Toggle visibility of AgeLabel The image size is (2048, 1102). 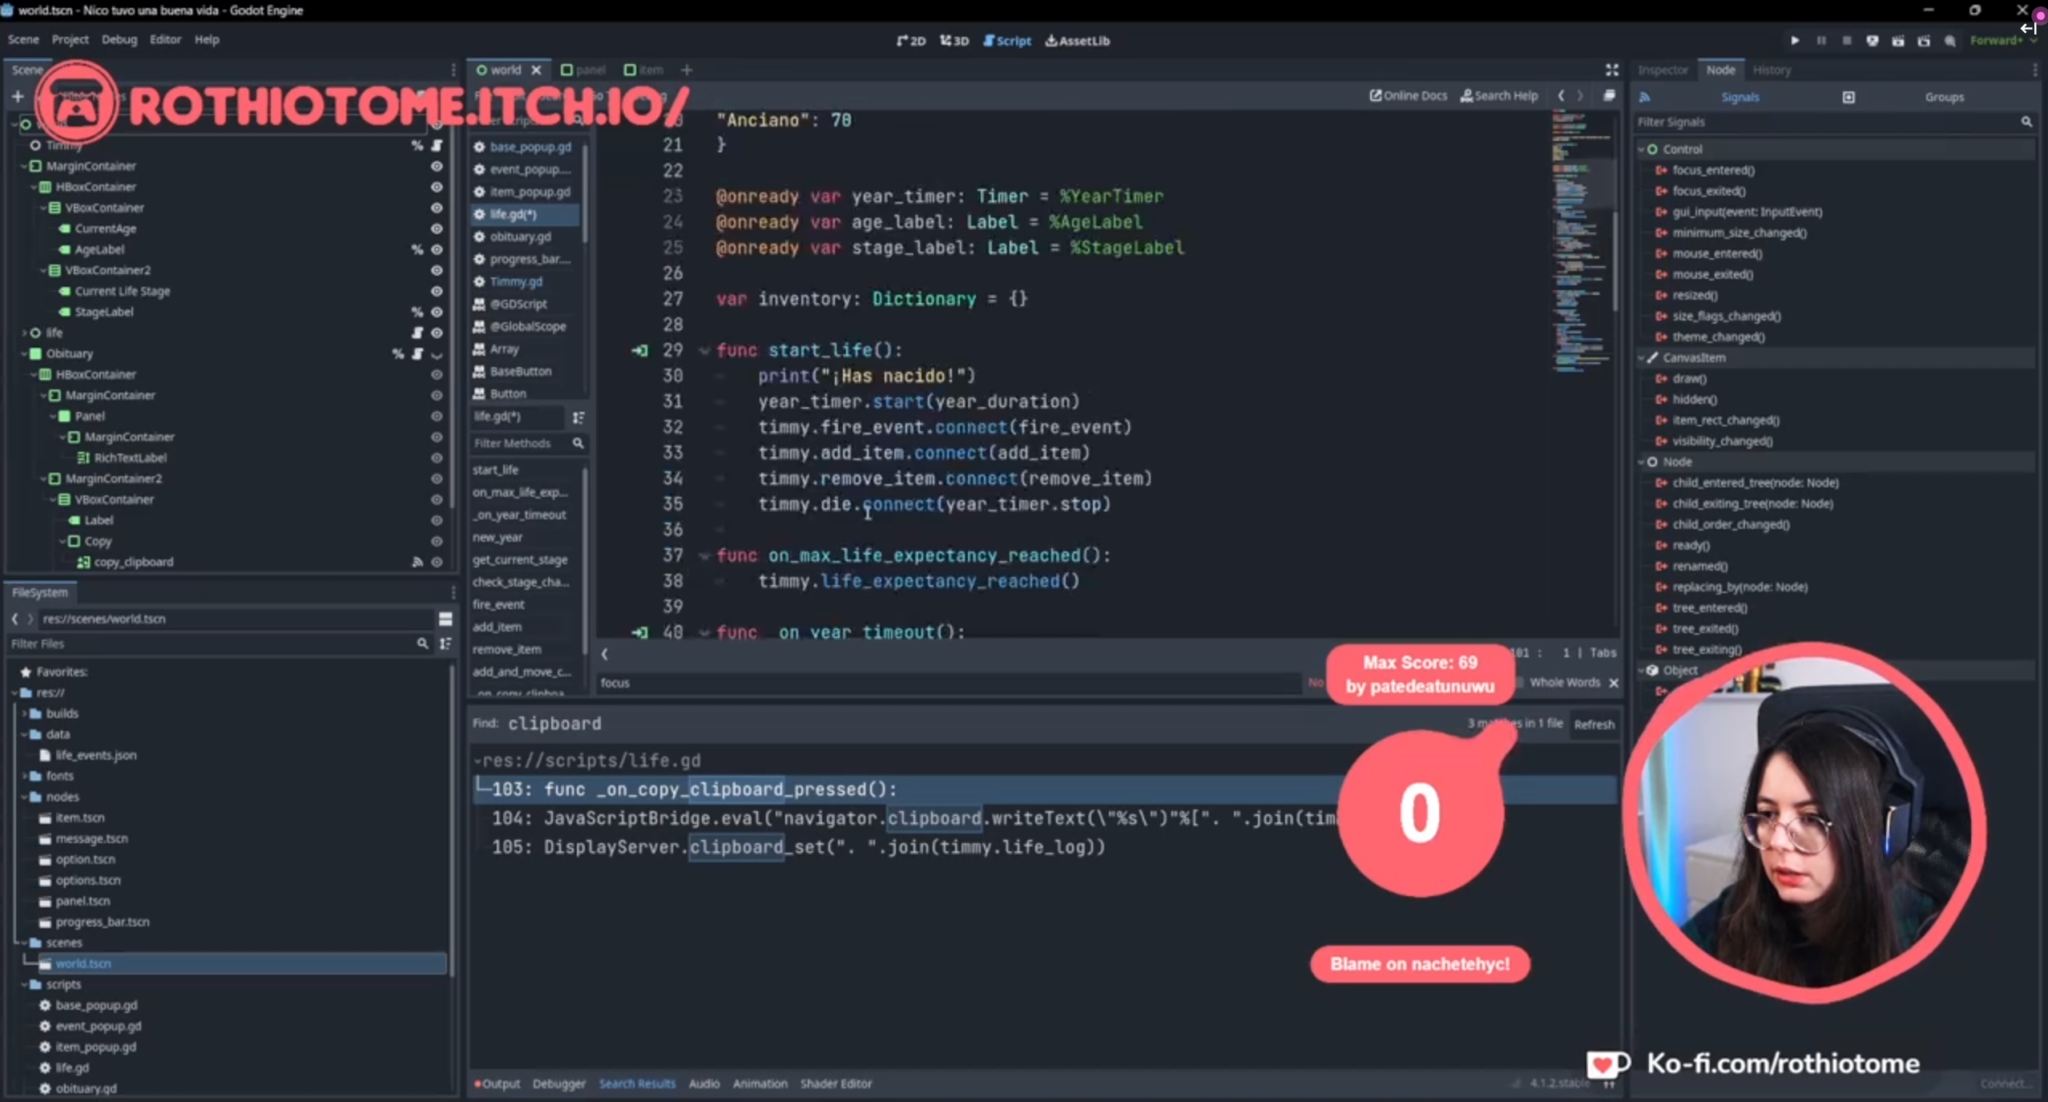(x=436, y=250)
